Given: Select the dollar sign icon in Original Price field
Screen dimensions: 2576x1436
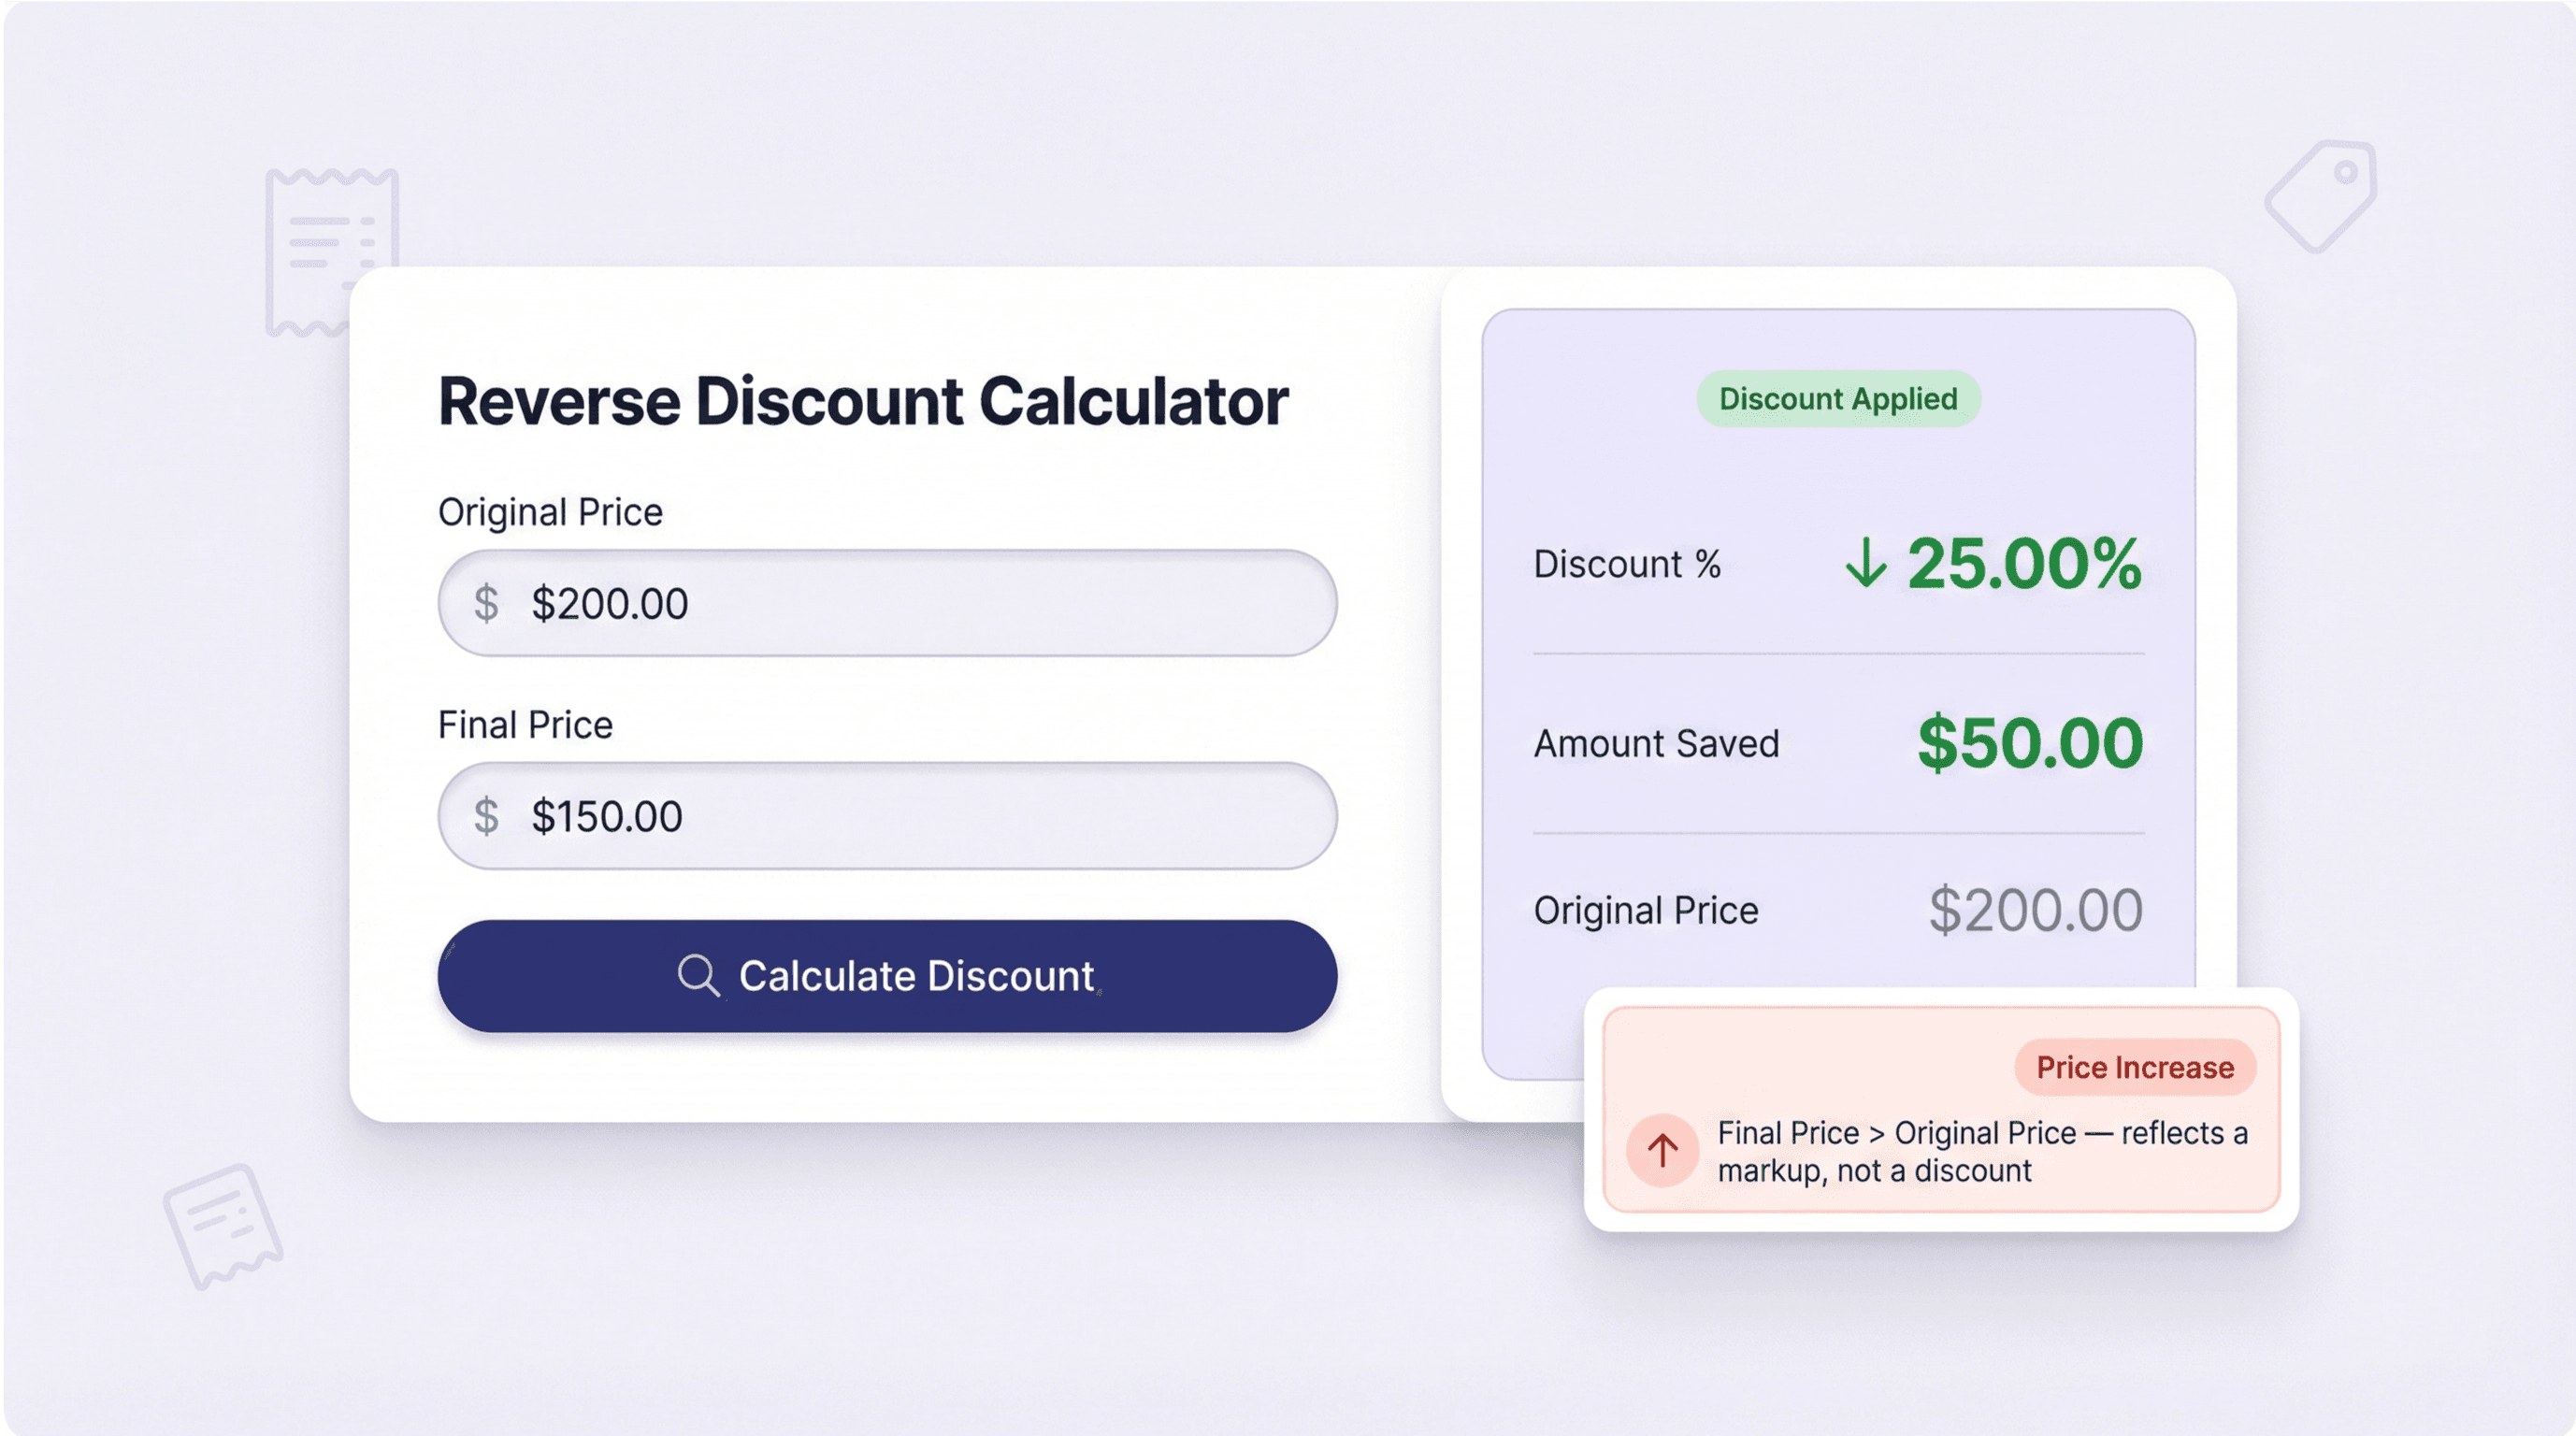Looking at the screenshot, I should pyautogui.click(x=489, y=602).
